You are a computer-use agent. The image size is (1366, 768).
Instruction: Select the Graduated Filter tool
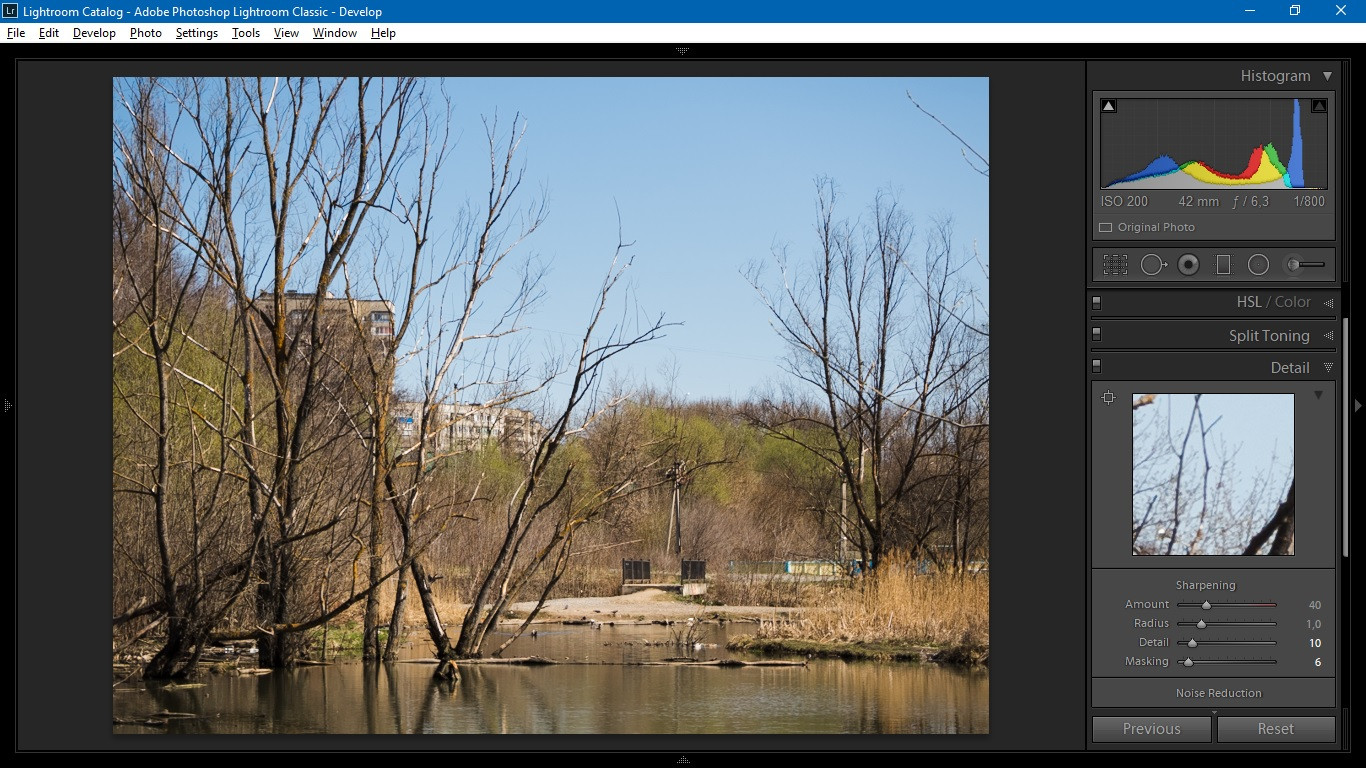[1224, 264]
